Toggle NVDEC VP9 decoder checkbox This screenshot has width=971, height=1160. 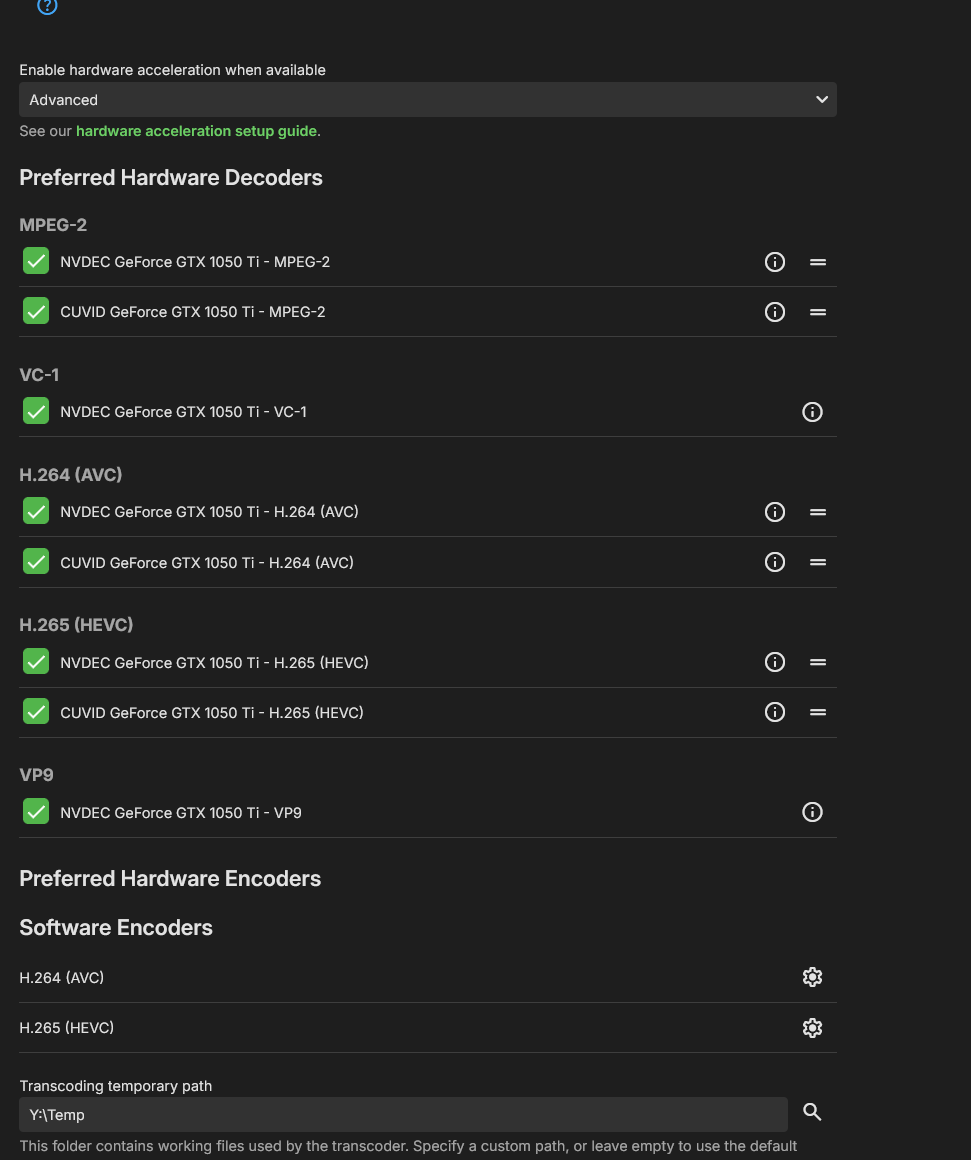coord(36,812)
